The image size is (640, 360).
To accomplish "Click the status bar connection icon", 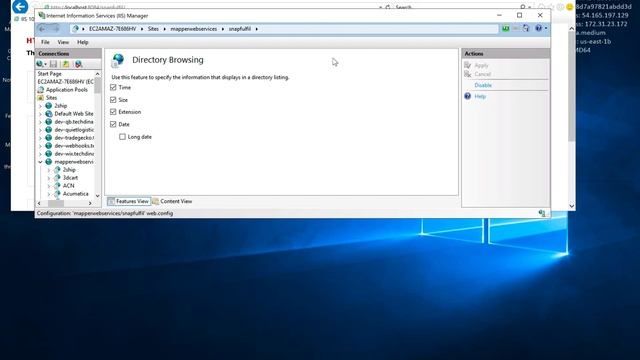I will 542,213.
